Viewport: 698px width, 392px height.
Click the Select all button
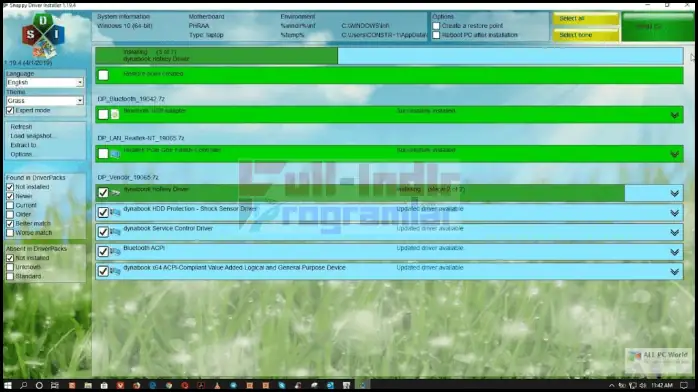(586, 19)
